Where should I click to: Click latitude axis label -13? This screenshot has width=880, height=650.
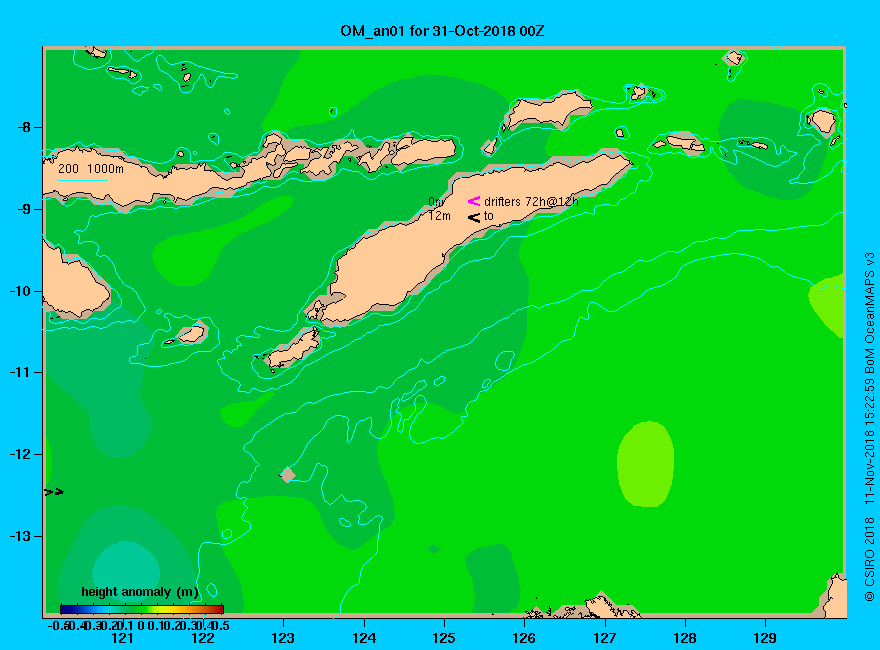21,536
